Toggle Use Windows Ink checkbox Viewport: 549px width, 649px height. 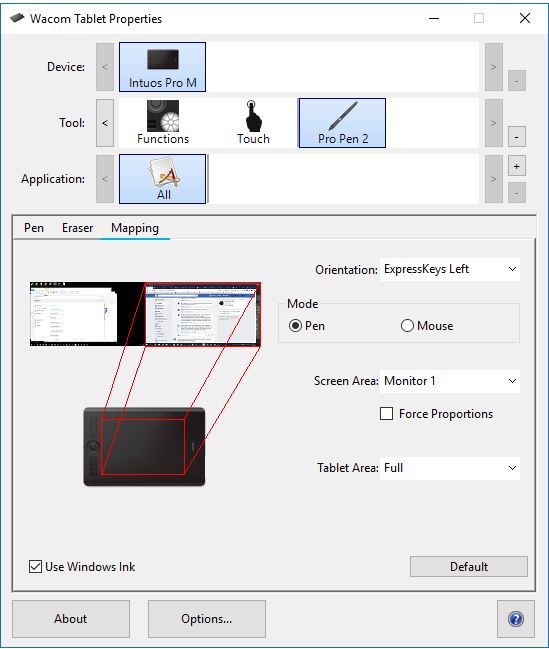coord(36,566)
